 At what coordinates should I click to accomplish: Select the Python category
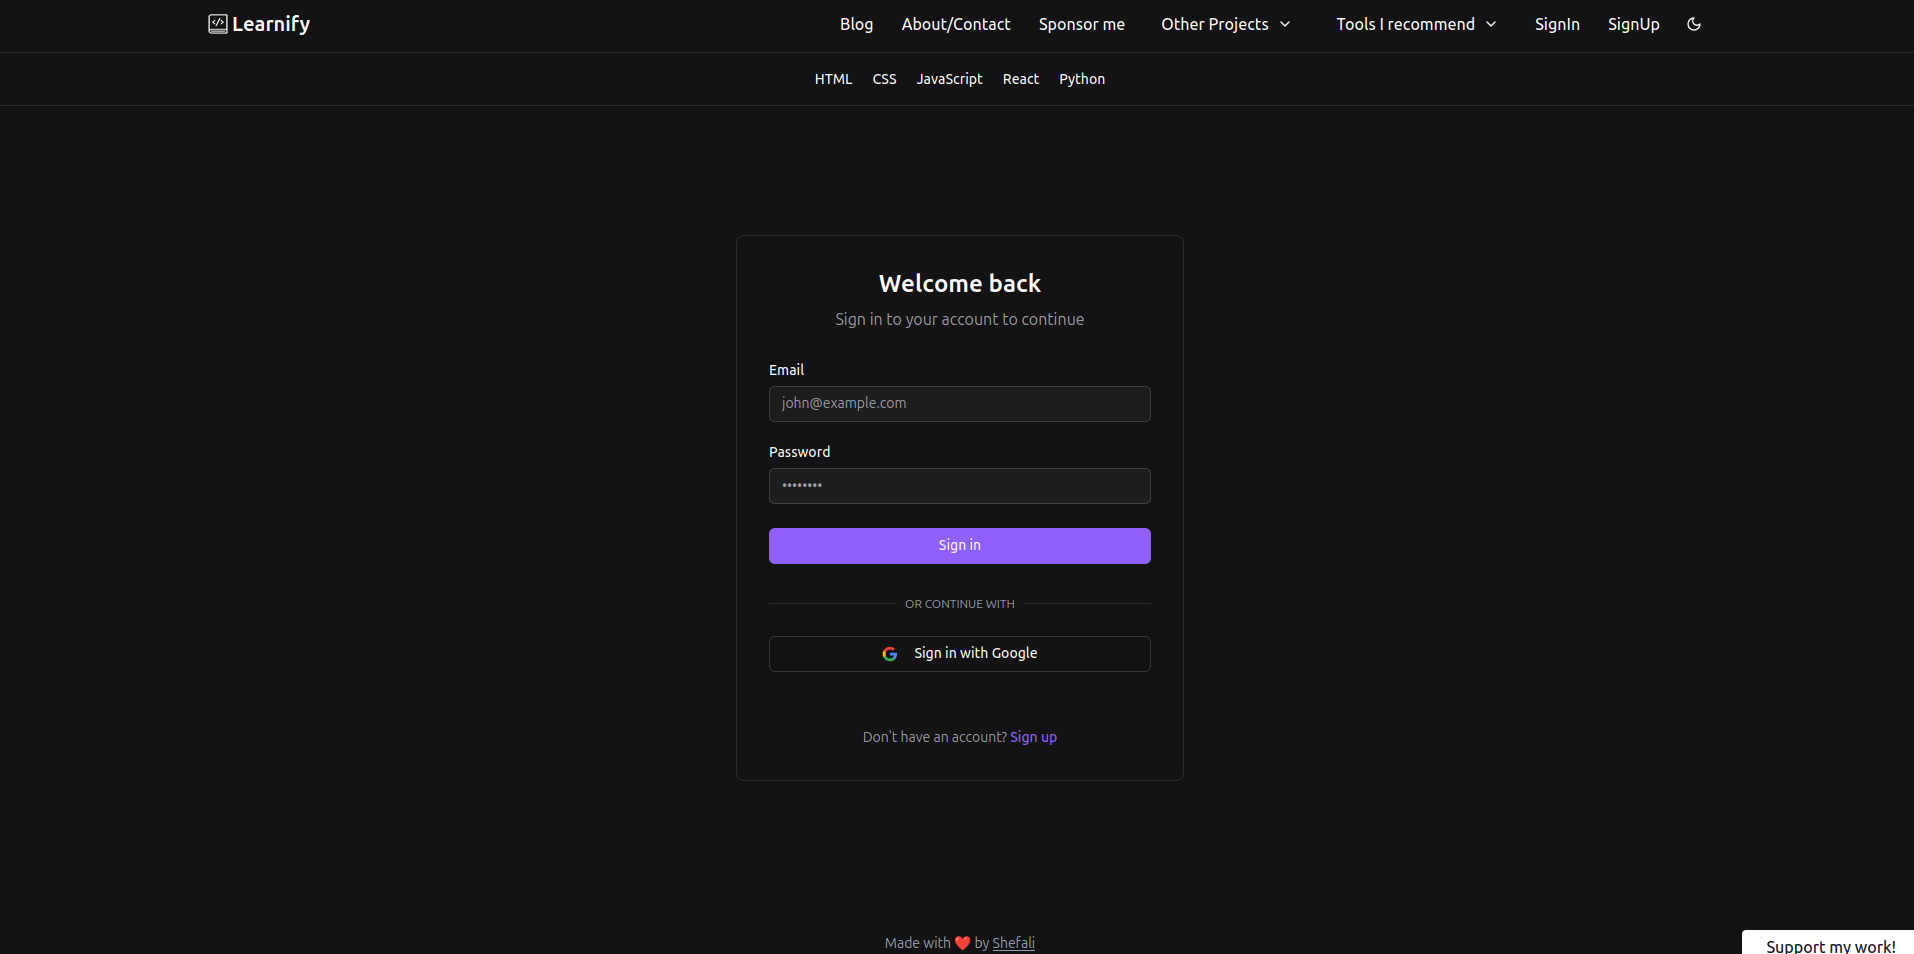[1082, 79]
